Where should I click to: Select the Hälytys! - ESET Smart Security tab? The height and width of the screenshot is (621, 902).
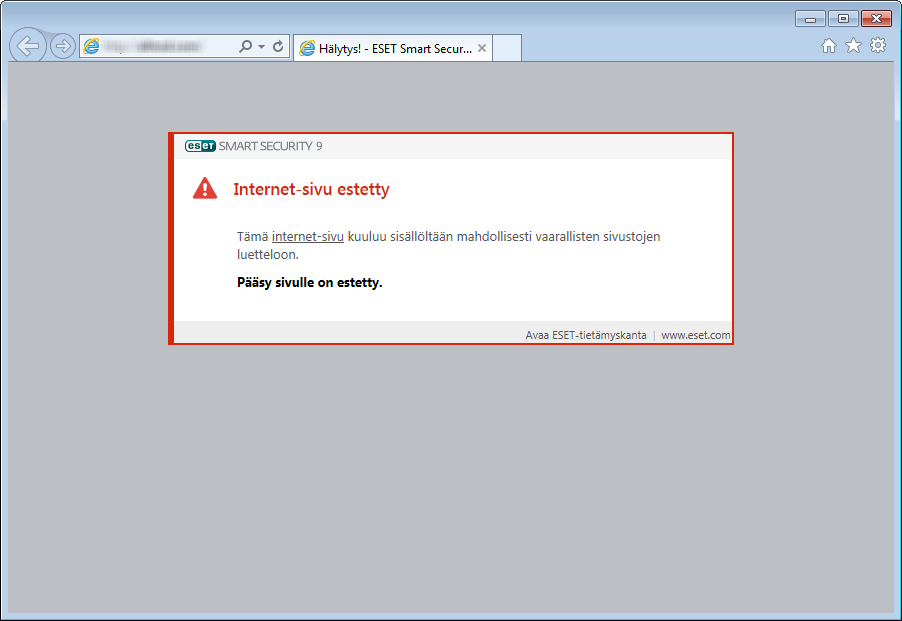click(393, 48)
